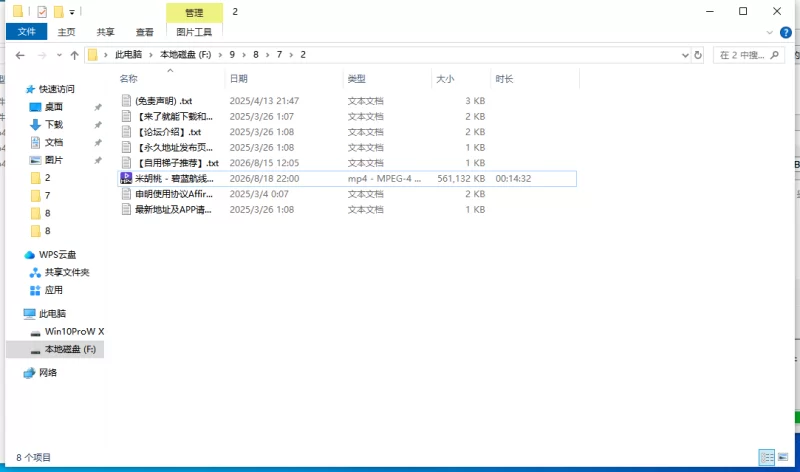Open the recent locations dropdown arrow
The image size is (800, 472).
pos(59,55)
